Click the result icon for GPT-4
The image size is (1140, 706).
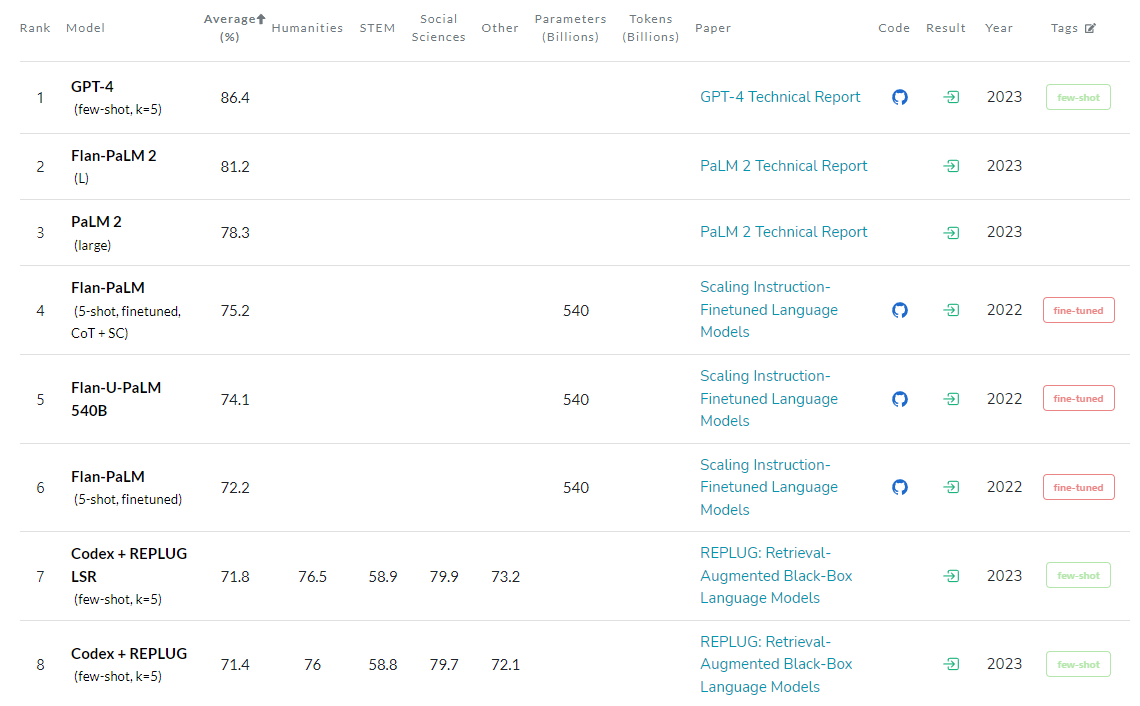[x=951, y=97]
